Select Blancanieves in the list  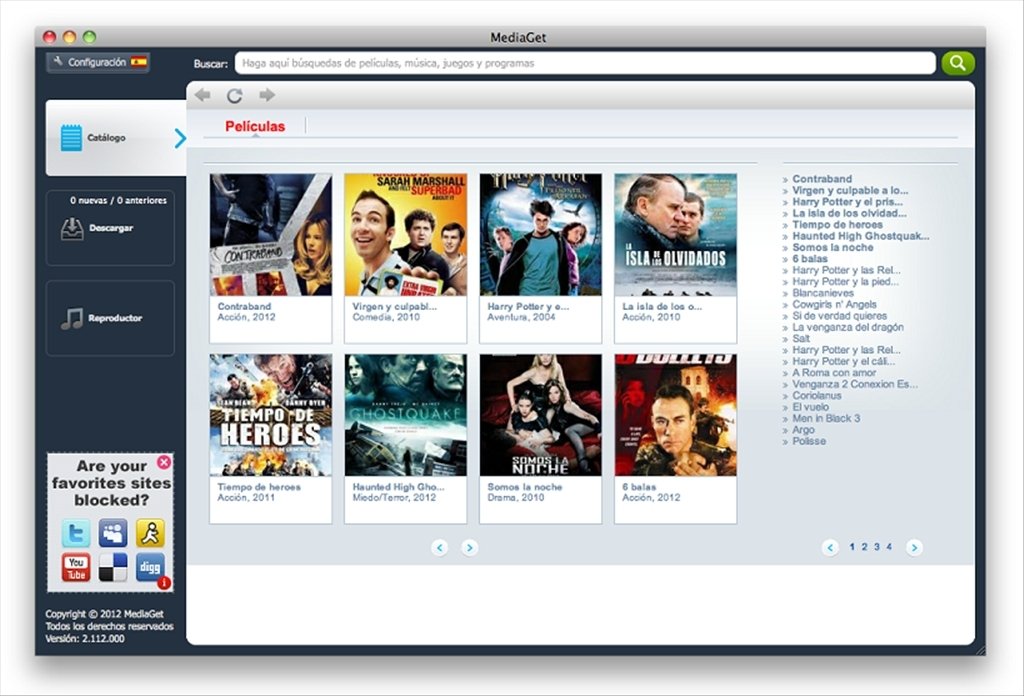(x=823, y=293)
